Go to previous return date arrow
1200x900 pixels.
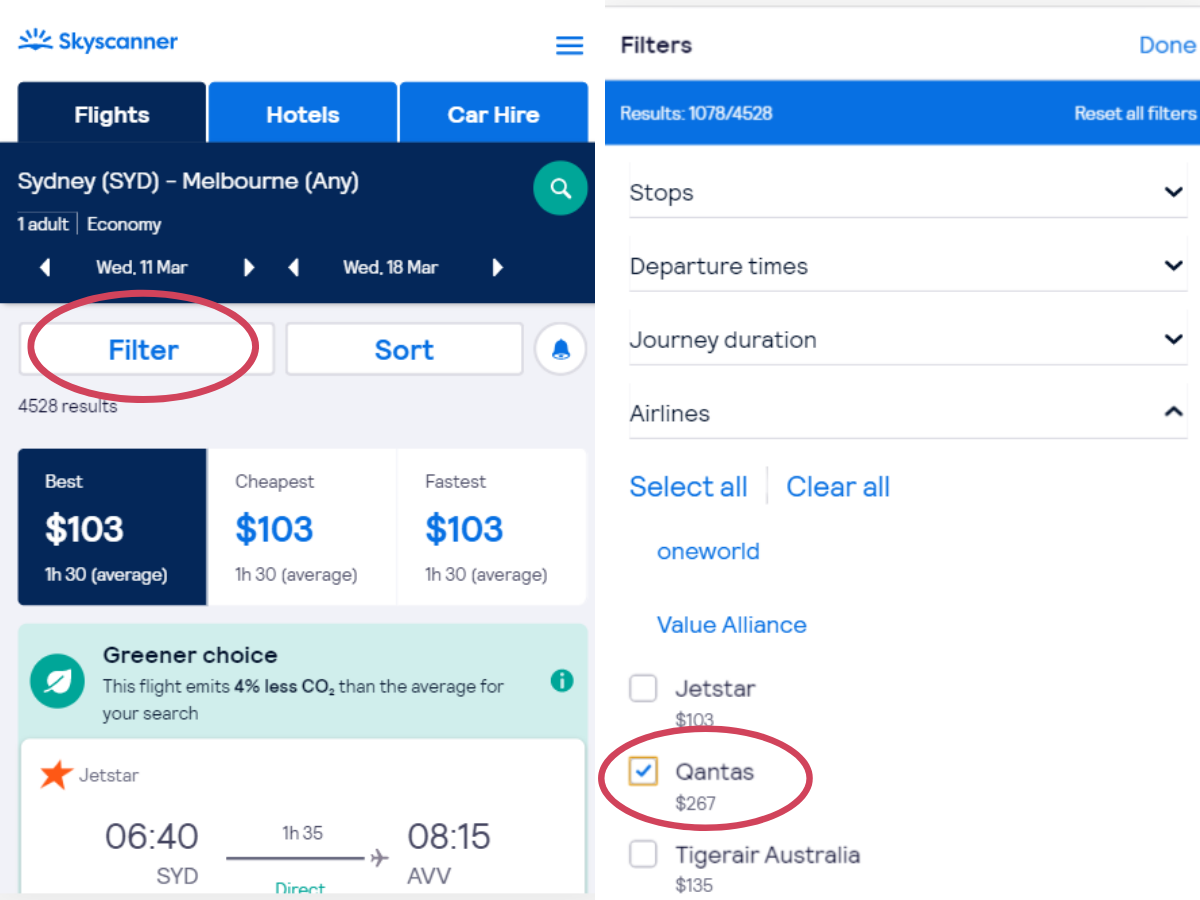click(x=294, y=267)
